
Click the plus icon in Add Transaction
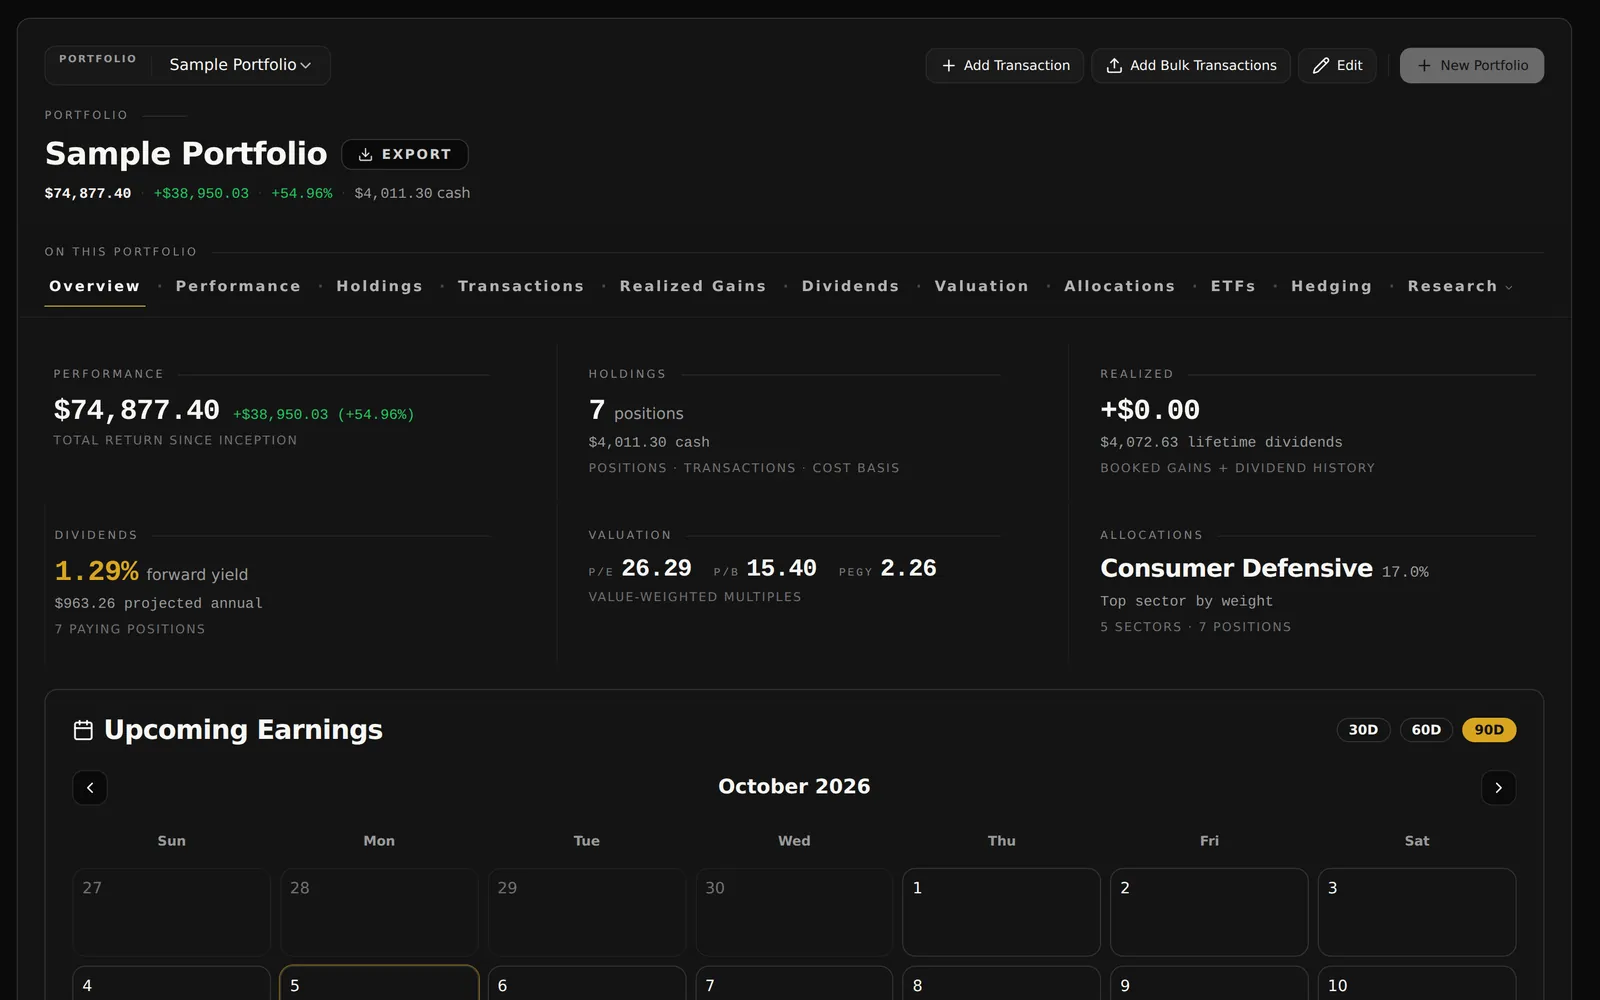coord(948,65)
